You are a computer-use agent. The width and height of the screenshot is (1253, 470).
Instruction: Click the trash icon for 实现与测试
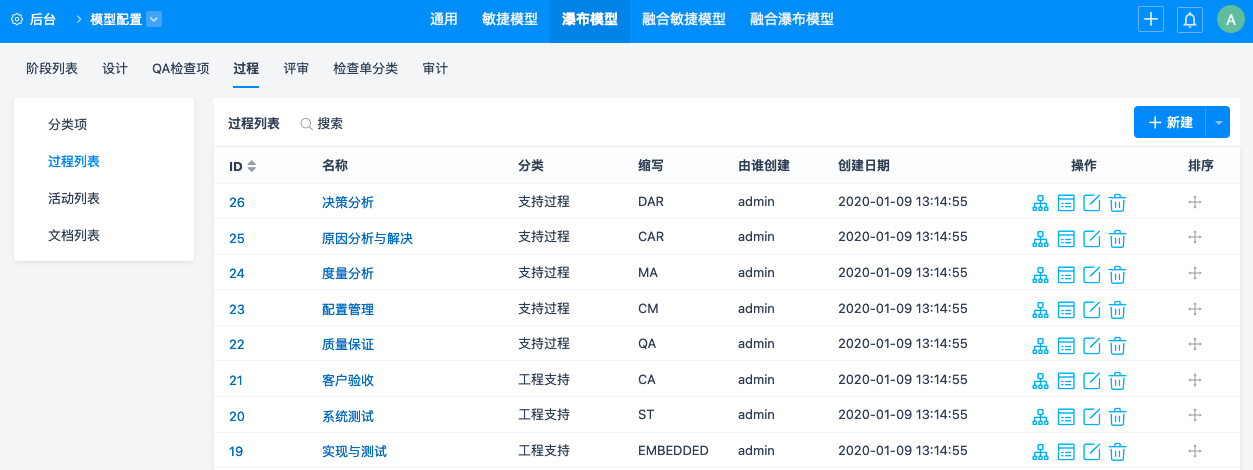coord(1118,452)
